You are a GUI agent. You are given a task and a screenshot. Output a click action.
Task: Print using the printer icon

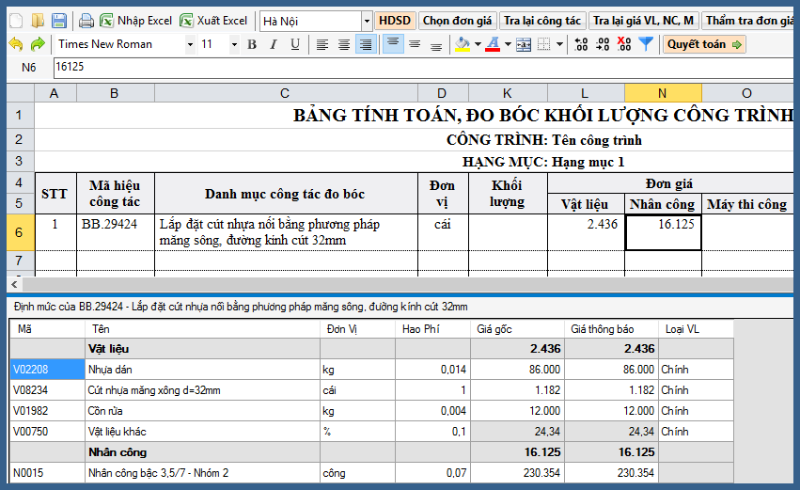coord(86,20)
